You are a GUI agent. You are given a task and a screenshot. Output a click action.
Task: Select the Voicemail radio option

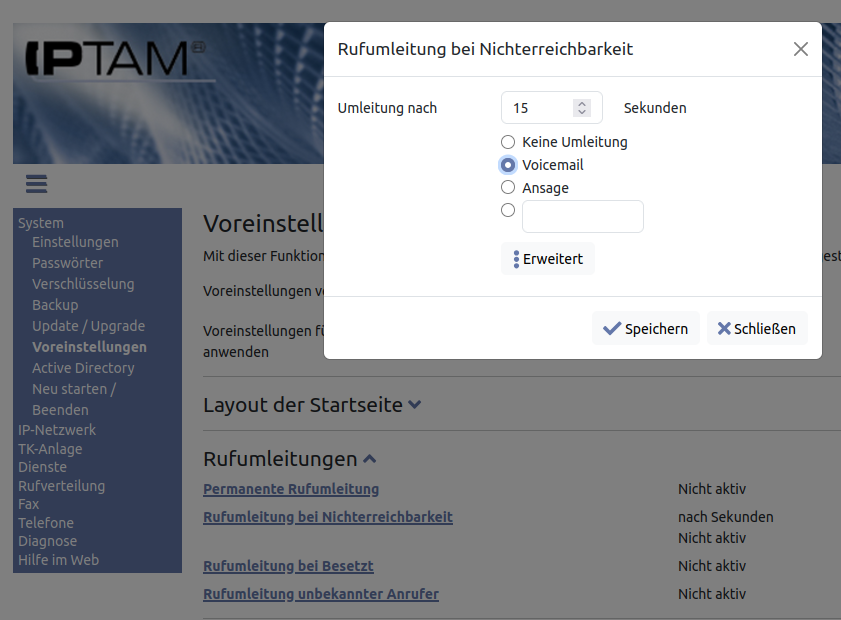[x=508, y=165]
